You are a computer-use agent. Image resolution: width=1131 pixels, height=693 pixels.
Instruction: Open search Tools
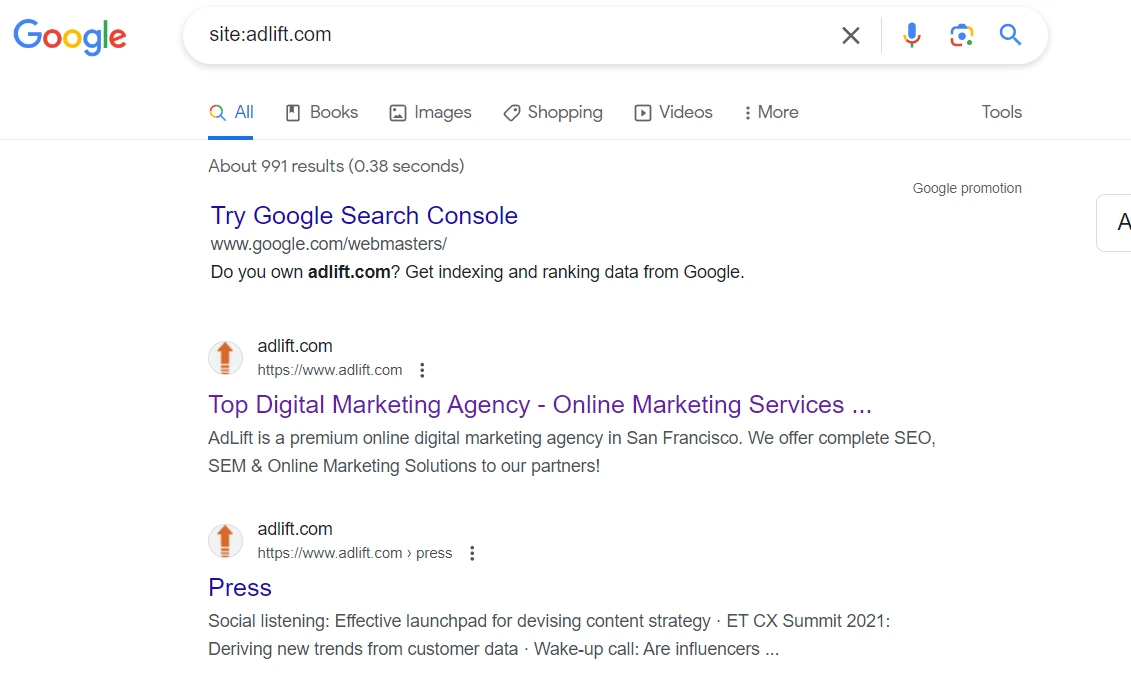coord(1001,112)
